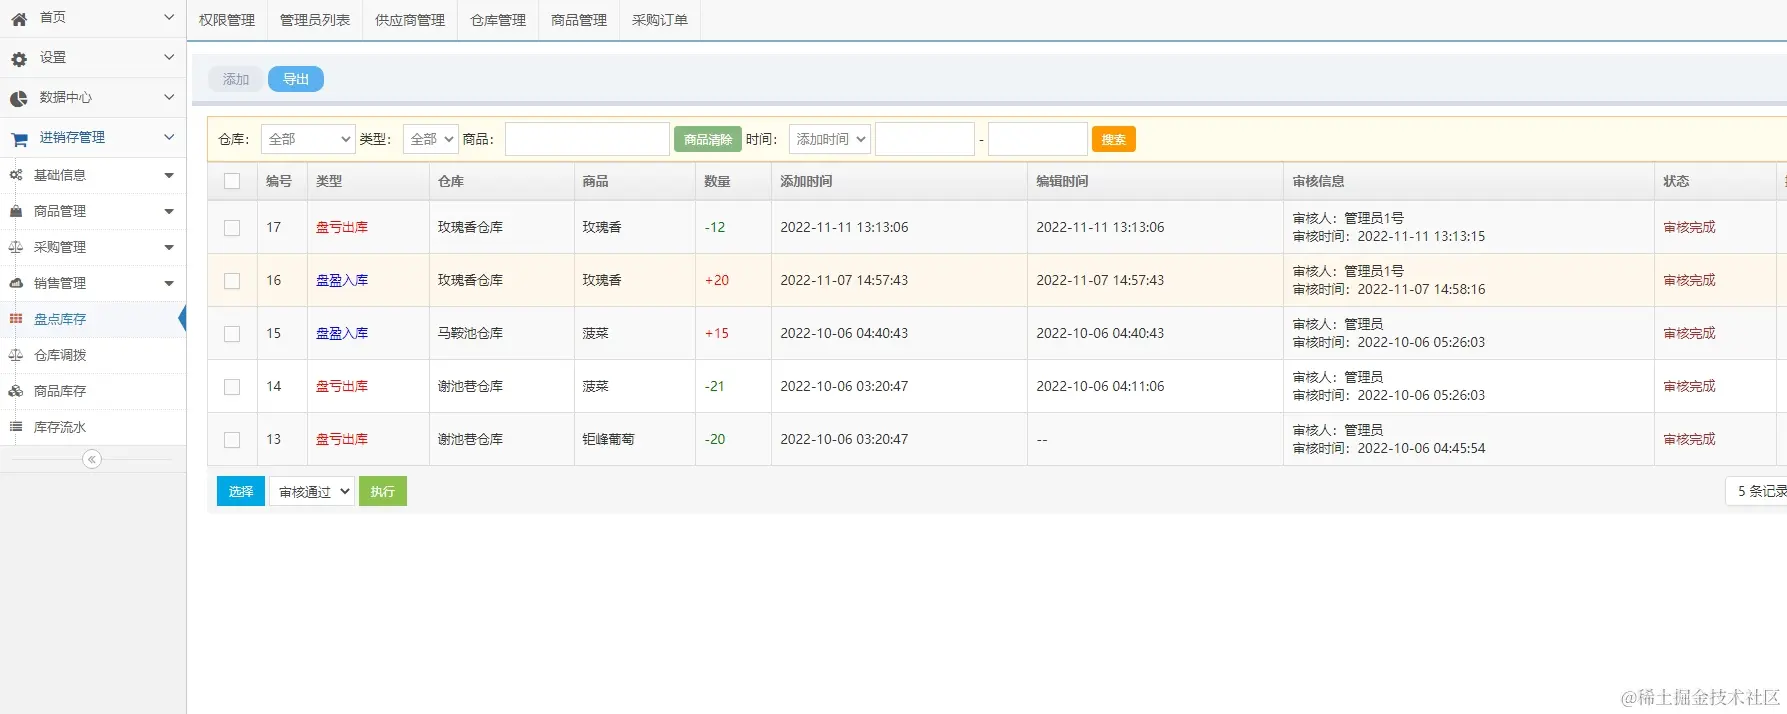Open 仓库调拨 in the sidebar
The height and width of the screenshot is (714, 1787).
pyautogui.click(x=60, y=355)
